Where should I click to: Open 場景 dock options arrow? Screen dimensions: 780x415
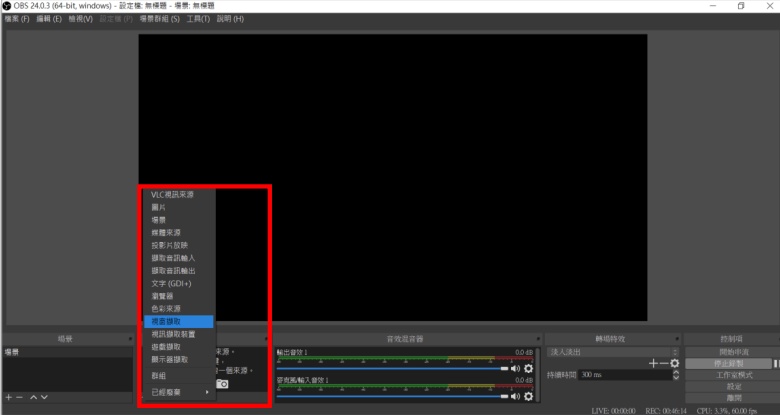coord(130,339)
